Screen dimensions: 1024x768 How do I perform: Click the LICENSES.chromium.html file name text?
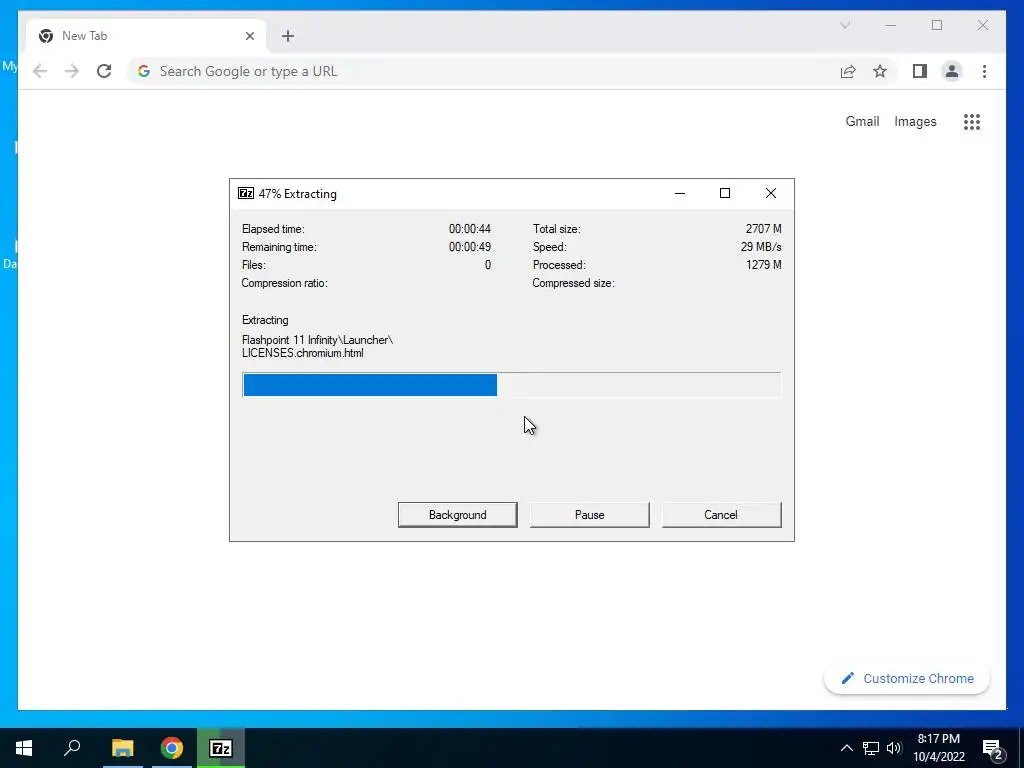click(x=302, y=353)
